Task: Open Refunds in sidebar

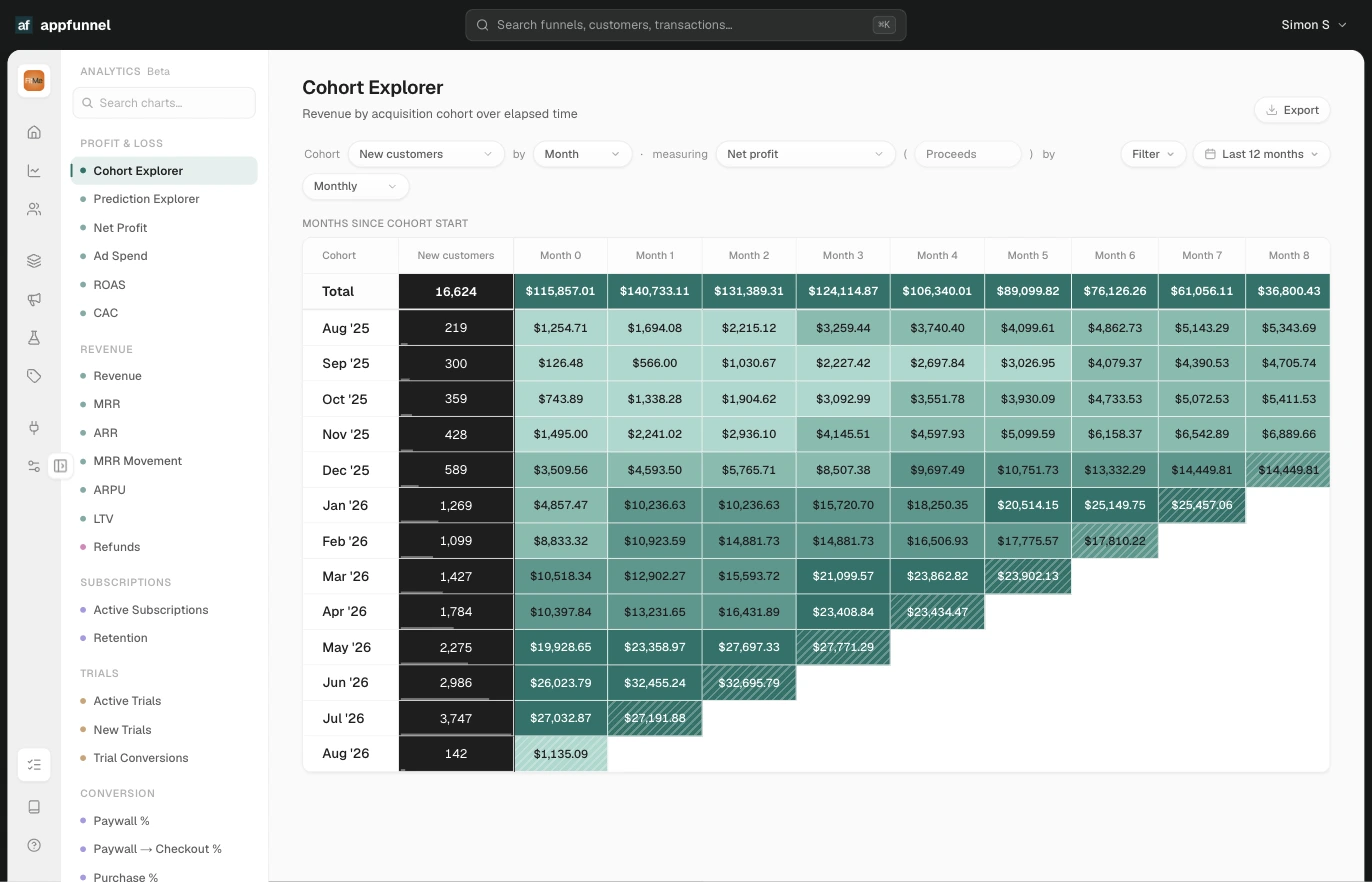Action: [164, 547]
